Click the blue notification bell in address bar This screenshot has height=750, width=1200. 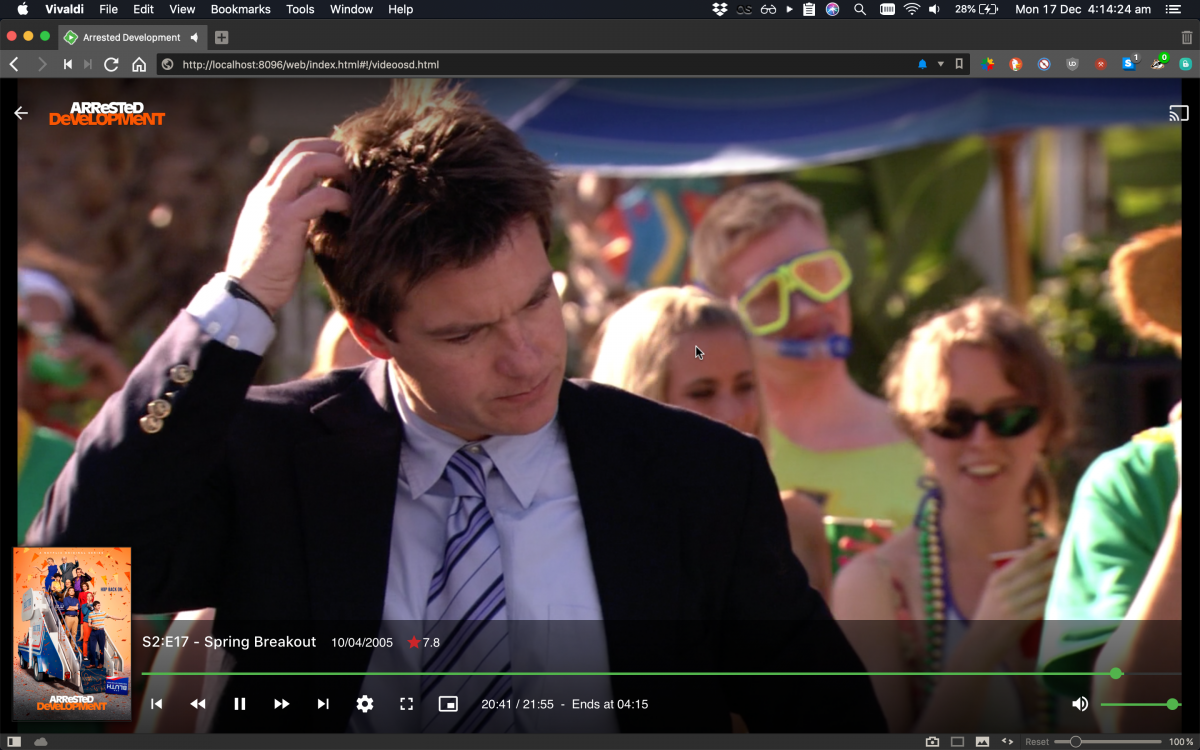click(x=922, y=64)
